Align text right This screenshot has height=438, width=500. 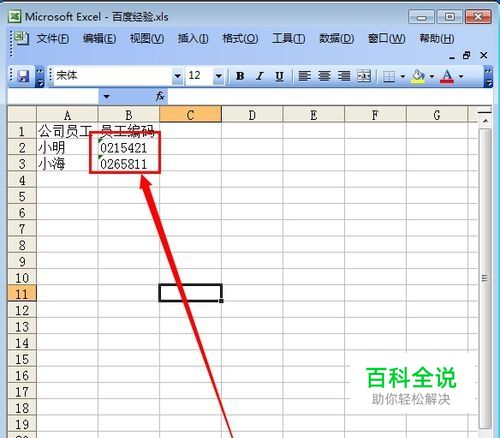pyautogui.click(x=344, y=76)
